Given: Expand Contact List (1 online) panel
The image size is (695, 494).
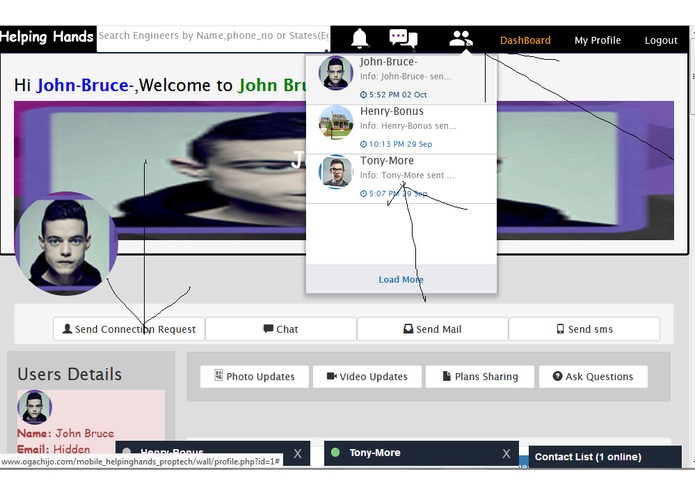Looking at the screenshot, I should 605,457.
